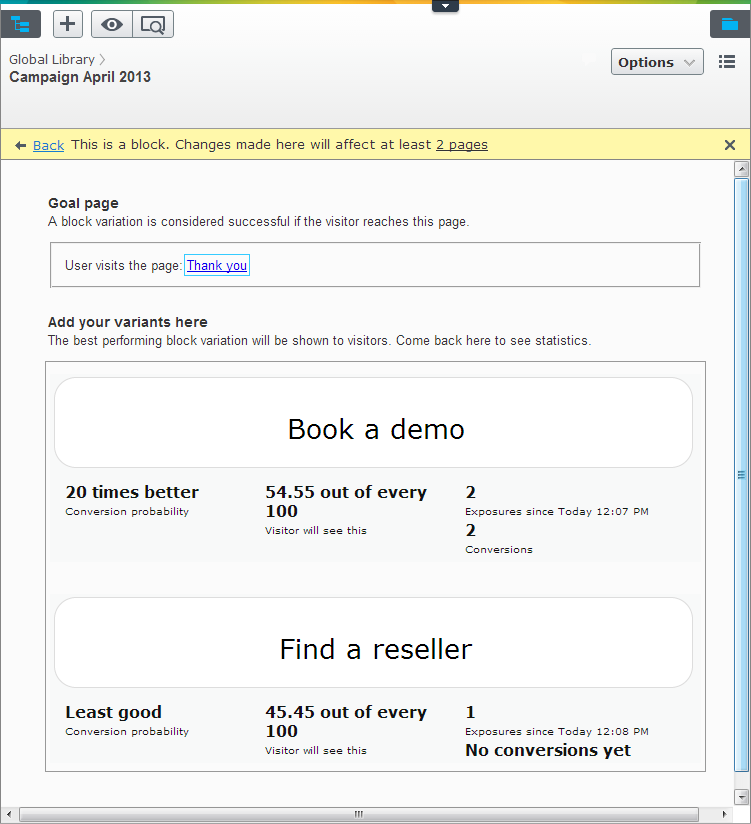
Task: Click the vertical scrollbar down arrow
Action: [741, 797]
